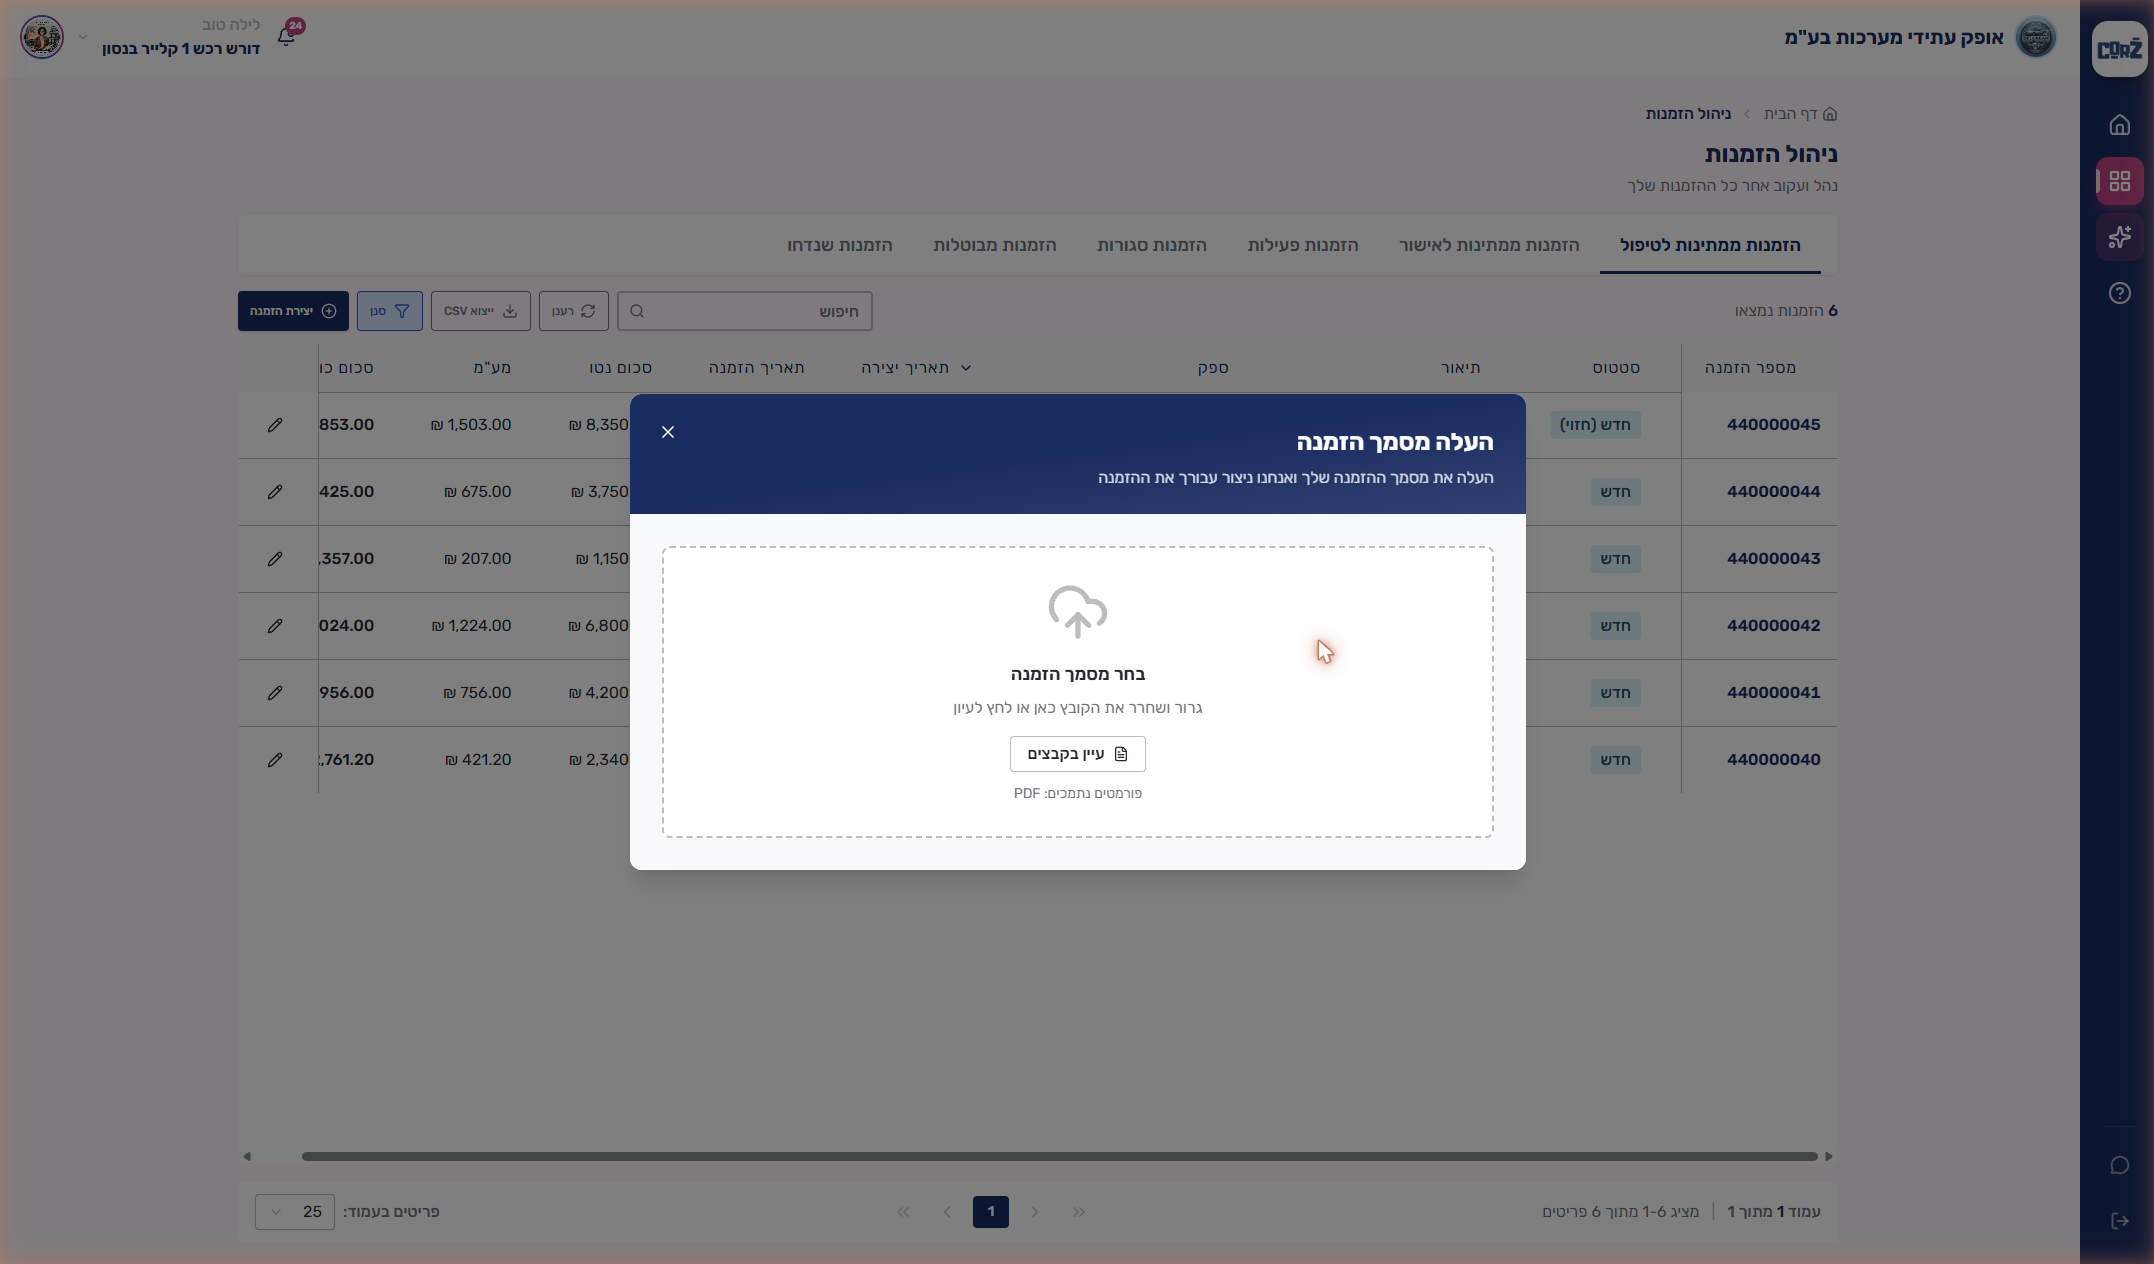The width and height of the screenshot is (2154, 1264).
Task: Edit order 440000045 with pencil icon
Action: pos(275,425)
